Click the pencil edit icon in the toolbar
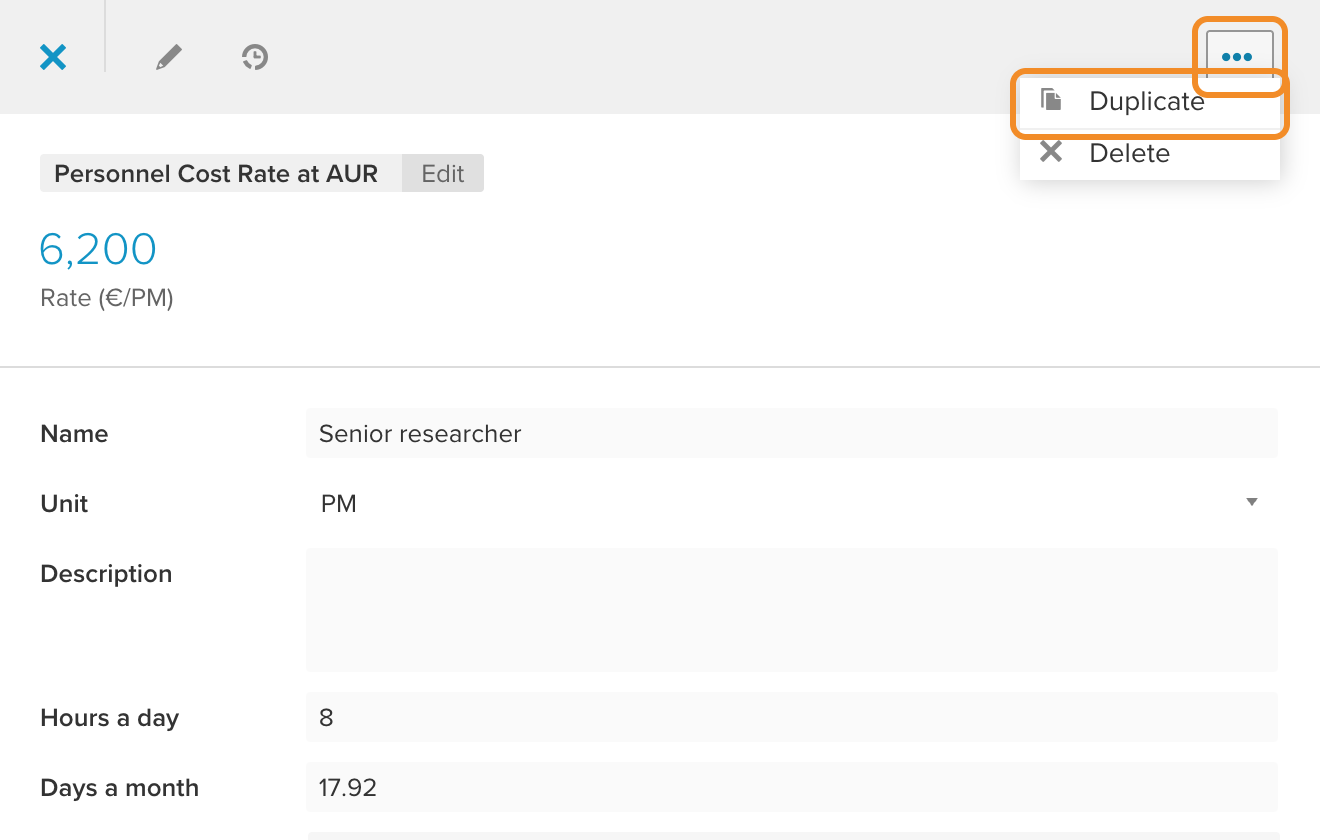 [169, 57]
